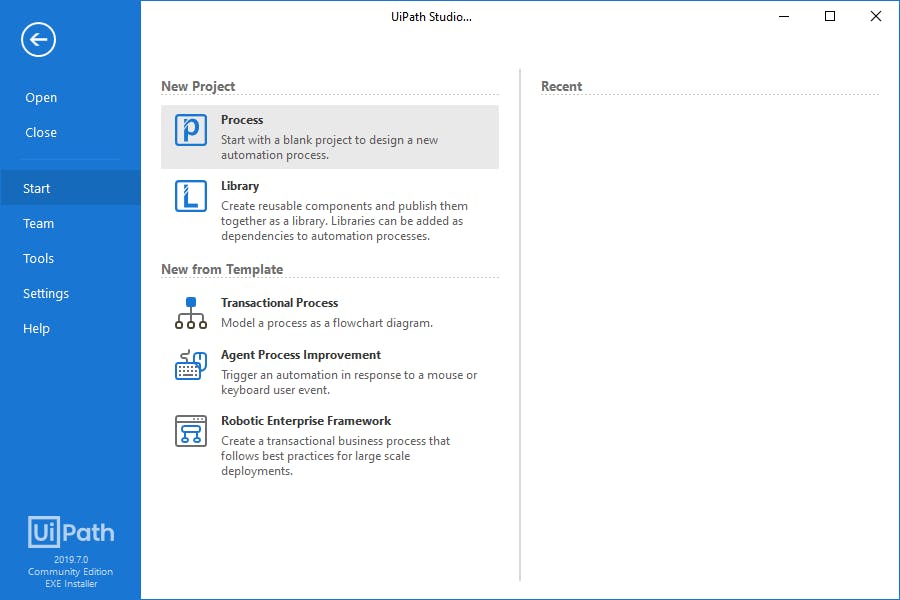Open the Open menu item
This screenshot has height=600, width=900.
pos(41,98)
